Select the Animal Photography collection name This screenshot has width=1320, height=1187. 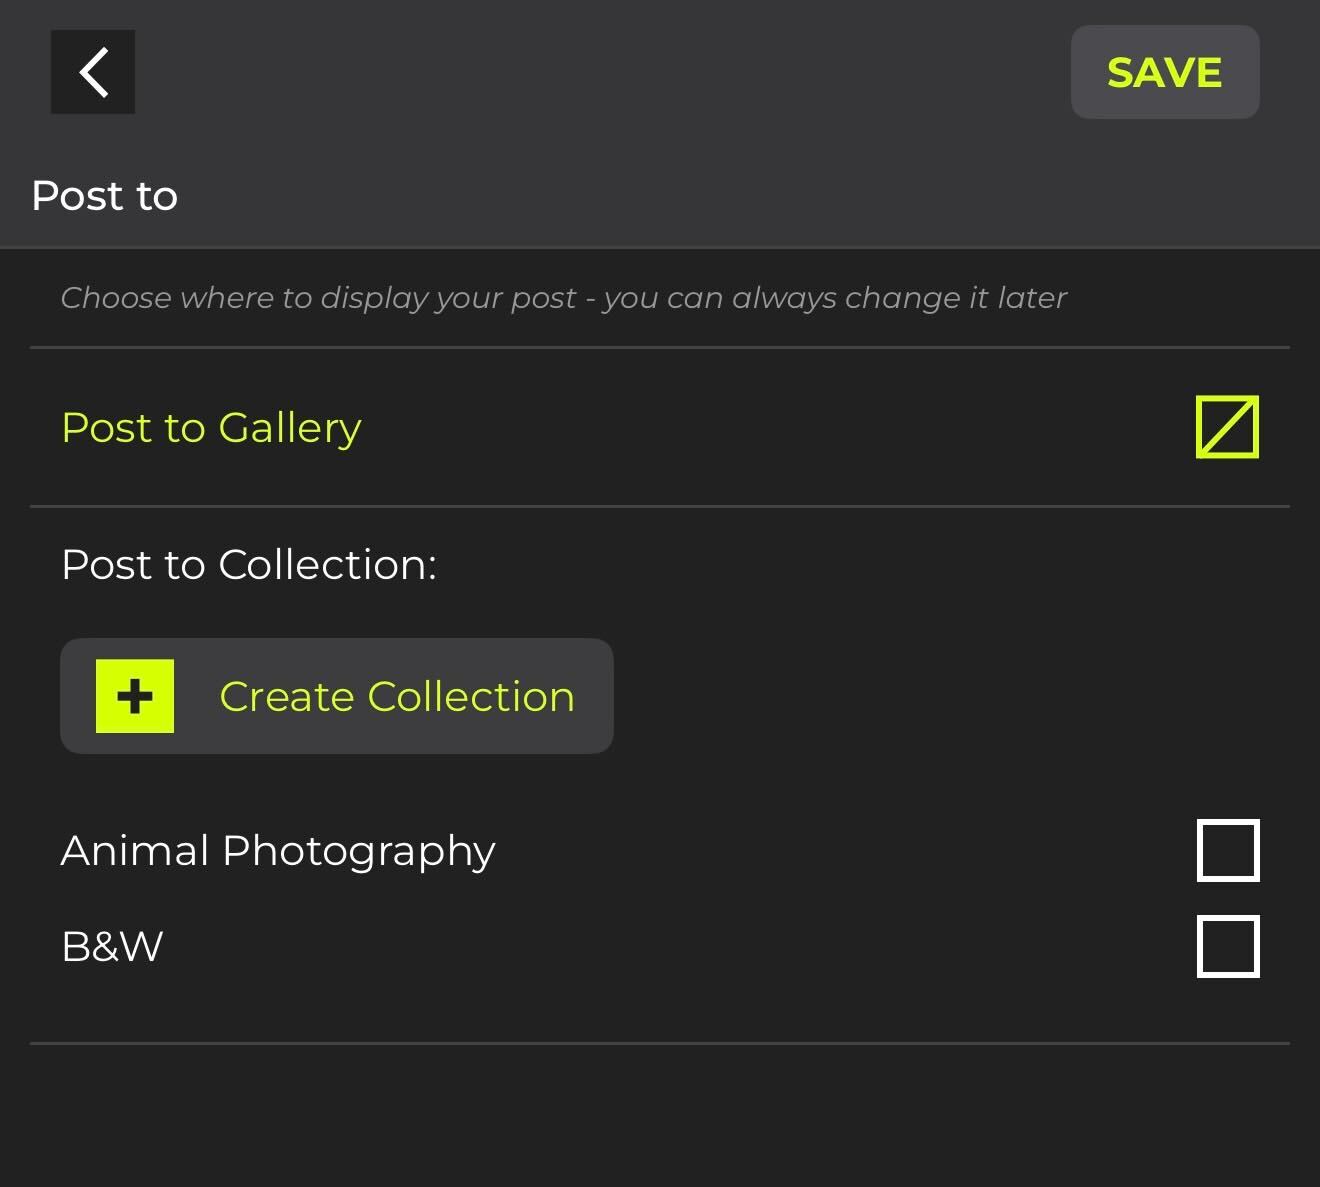(278, 851)
